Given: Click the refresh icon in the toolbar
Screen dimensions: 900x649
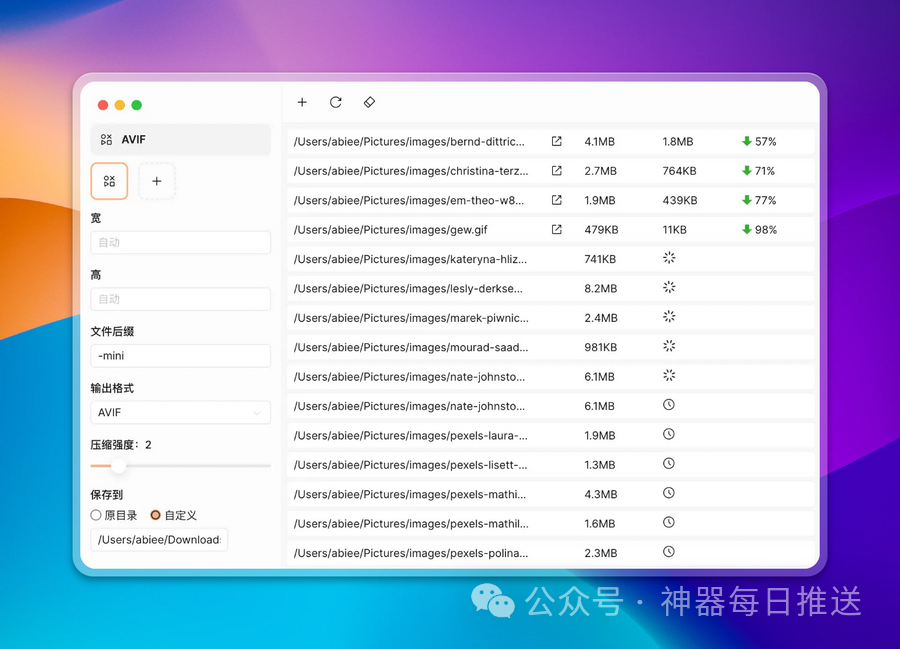Looking at the screenshot, I should 336,102.
